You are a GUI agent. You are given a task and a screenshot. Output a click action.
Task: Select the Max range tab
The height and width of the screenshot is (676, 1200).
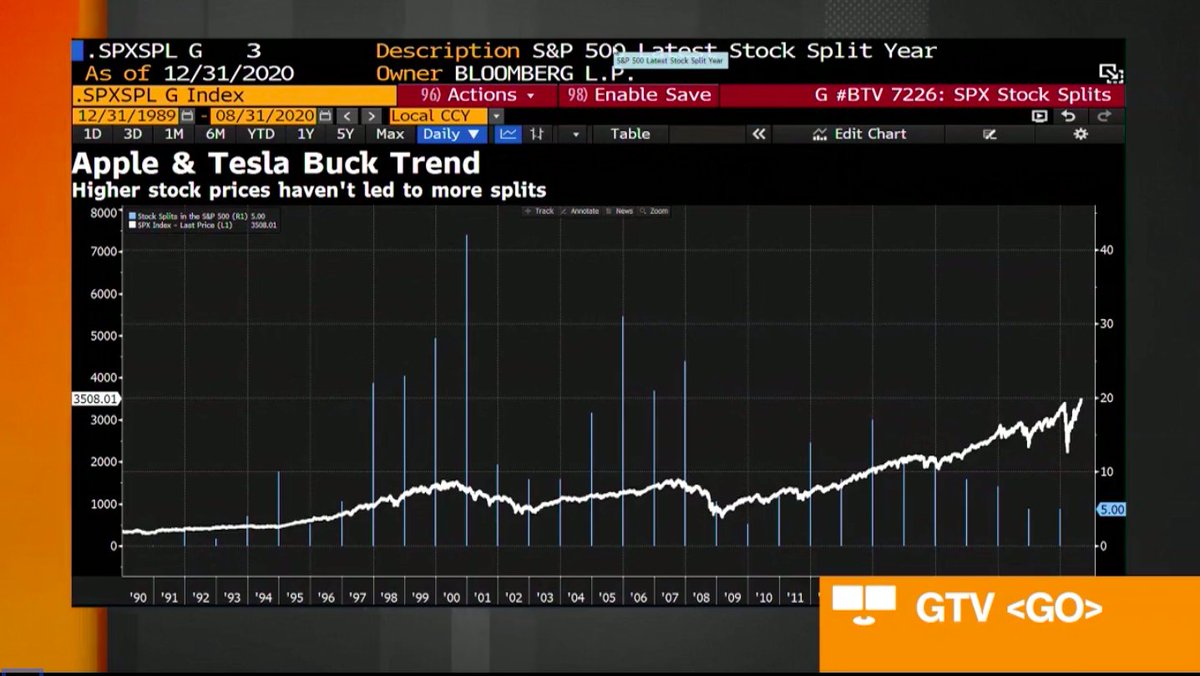(389, 134)
